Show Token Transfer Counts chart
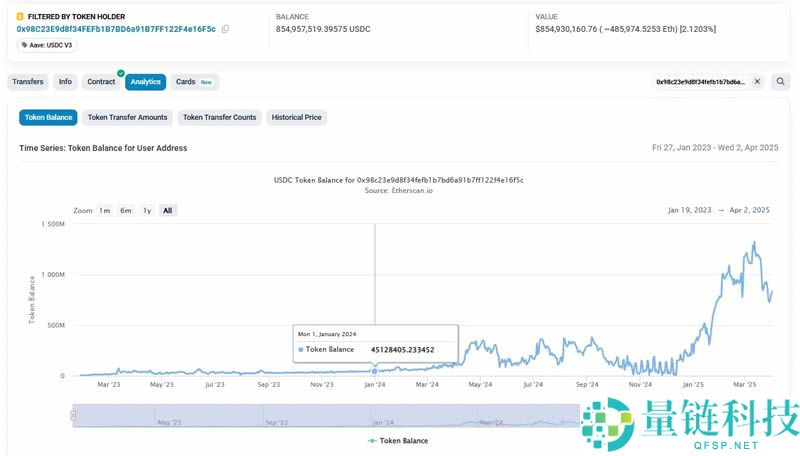The height and width of the screenshot is (456, 800). (219, 117)
